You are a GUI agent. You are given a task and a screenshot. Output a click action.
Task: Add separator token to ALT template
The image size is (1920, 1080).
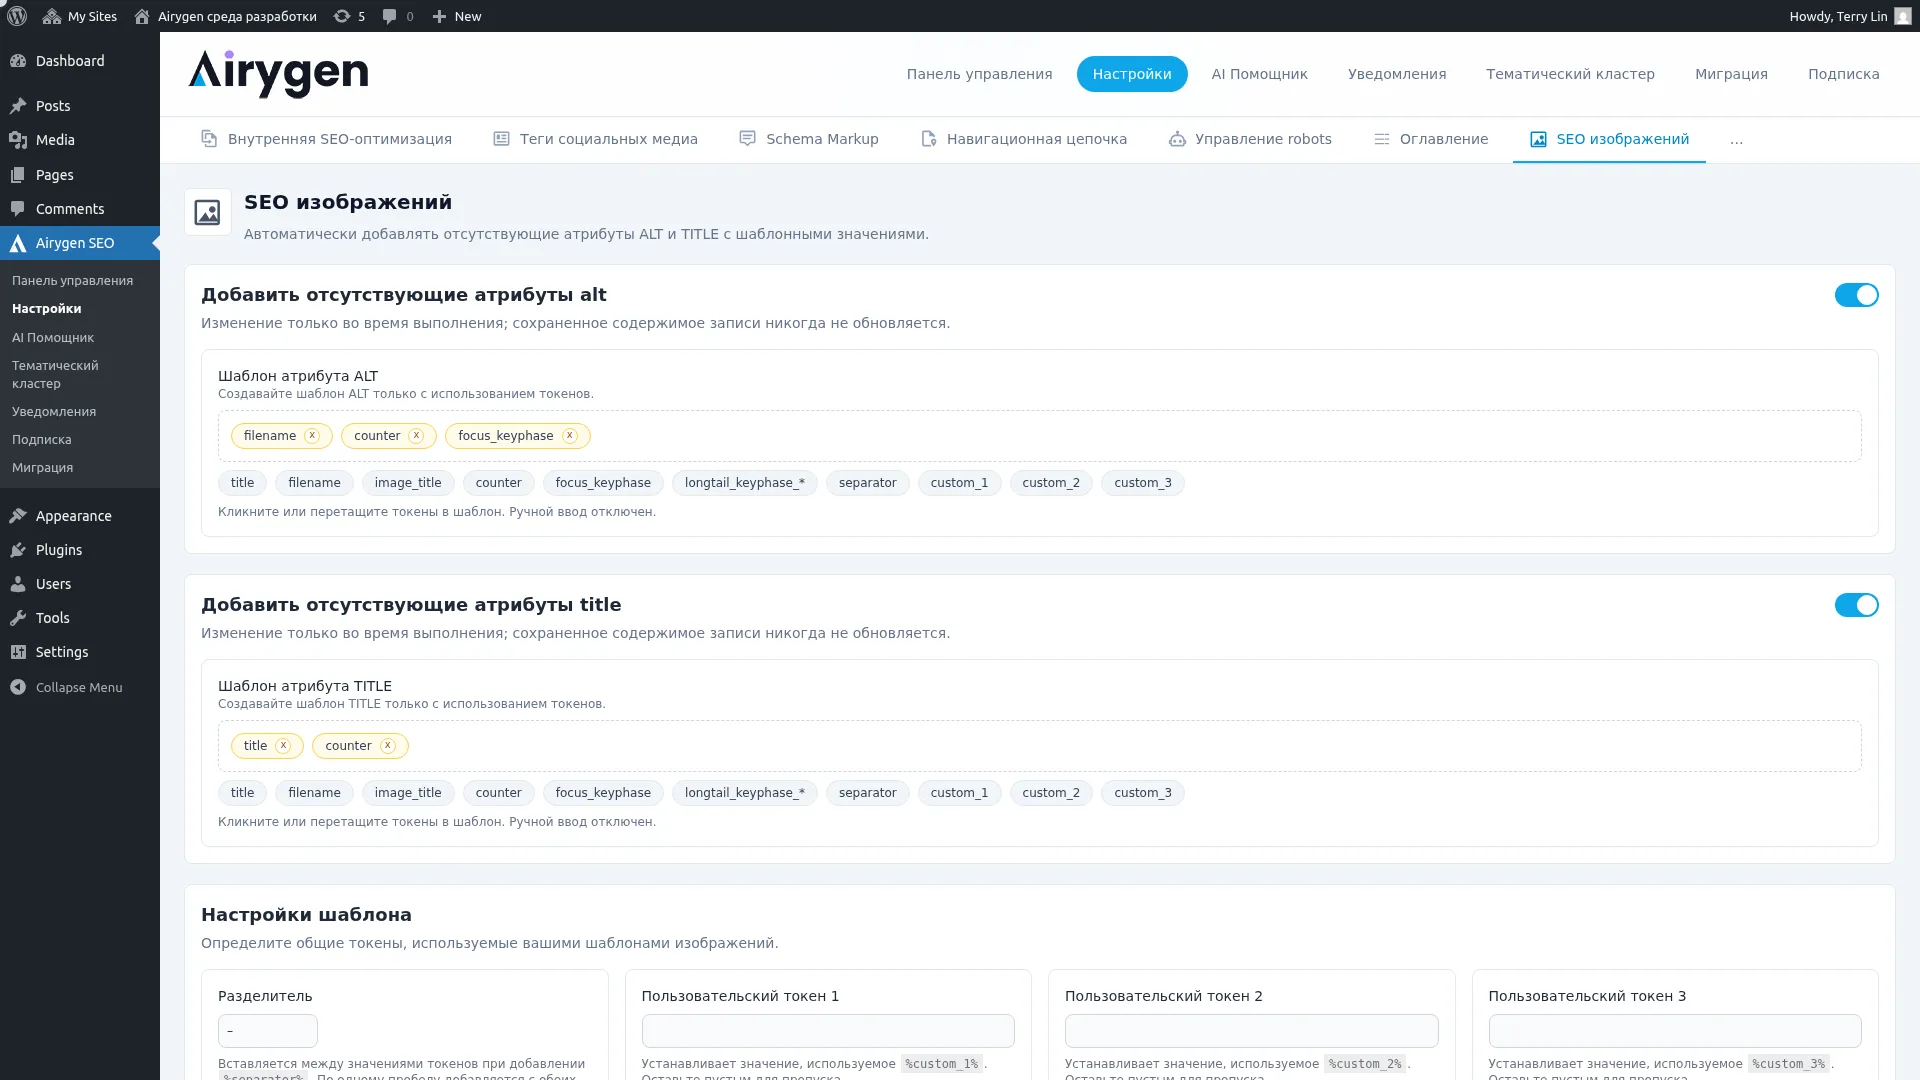click(867, 483)
